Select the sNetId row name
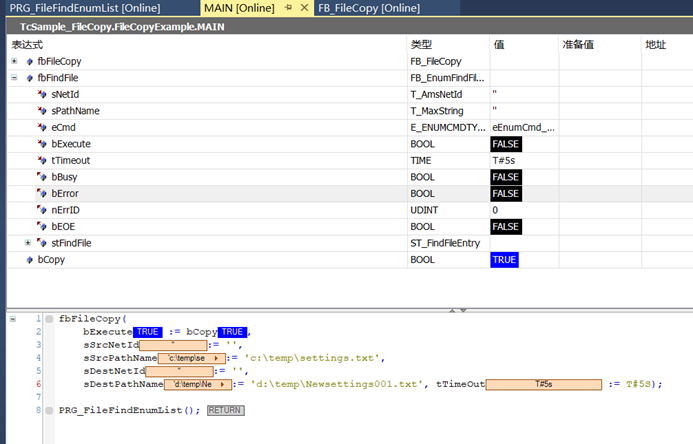Viewport: 693px width, 444px height. 65,95
